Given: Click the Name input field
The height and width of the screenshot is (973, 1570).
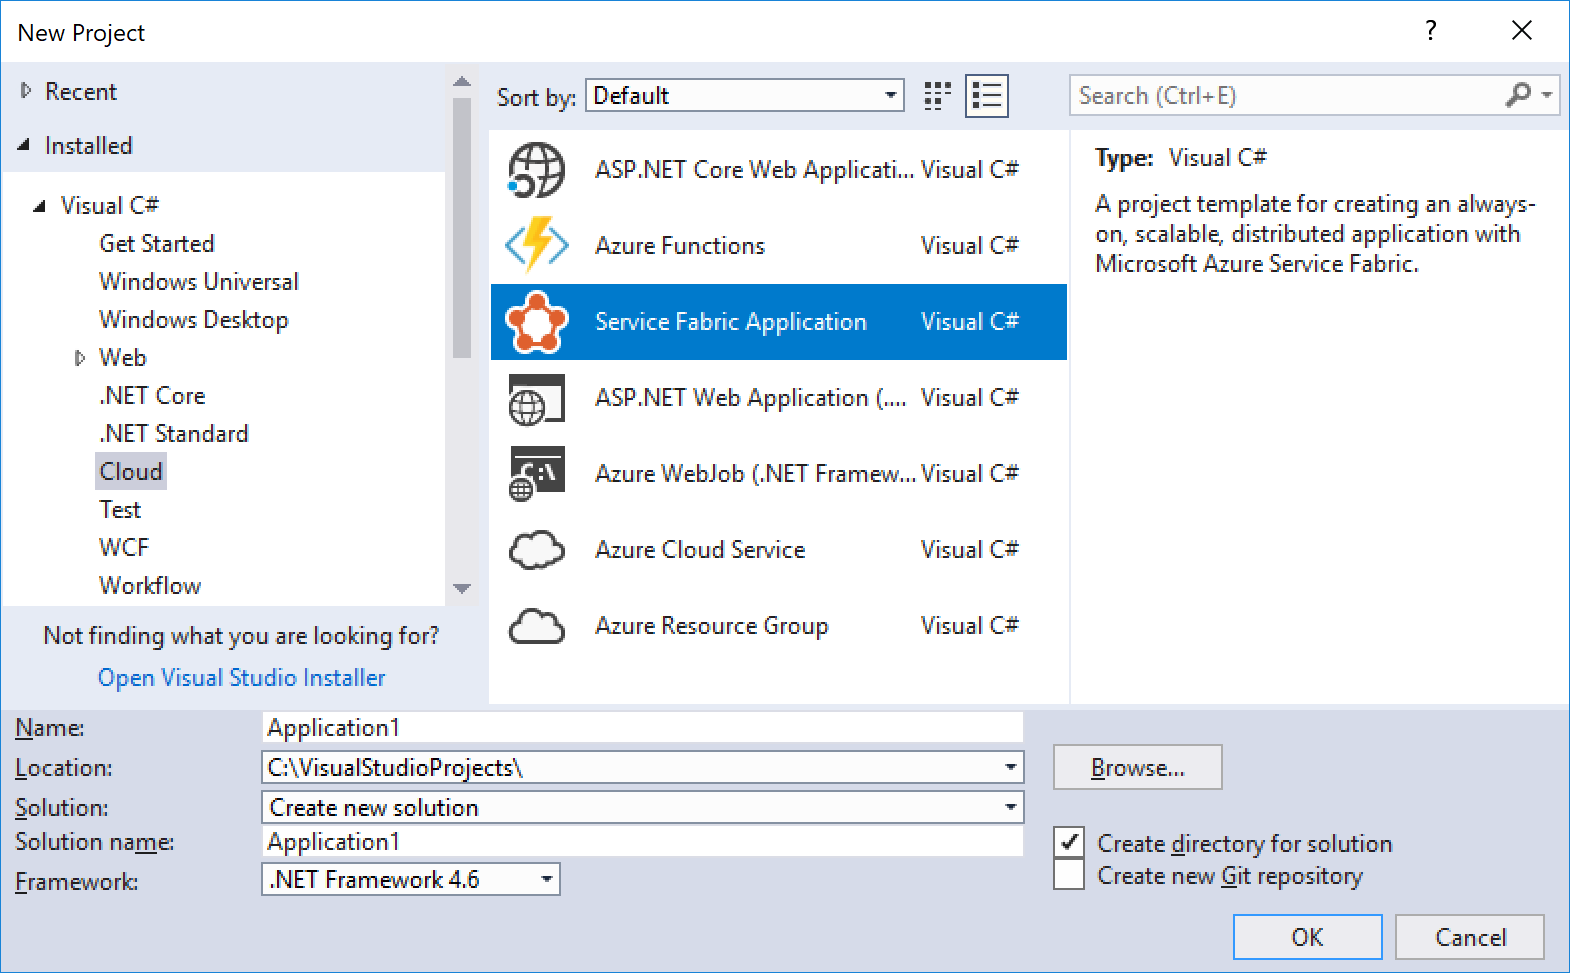Looking at the screenshot, I should point(643,727).
